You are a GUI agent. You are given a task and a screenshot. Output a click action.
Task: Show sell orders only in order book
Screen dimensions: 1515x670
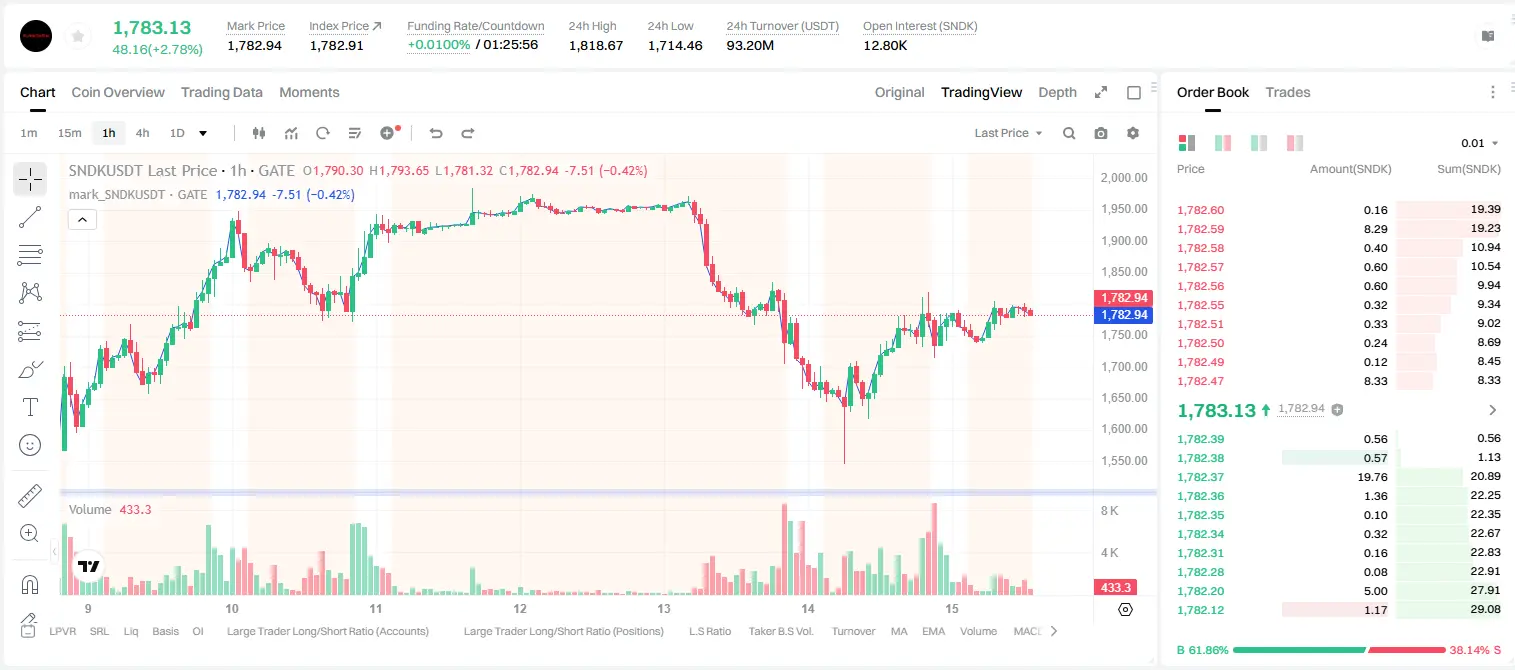(x=1295, y=143)
